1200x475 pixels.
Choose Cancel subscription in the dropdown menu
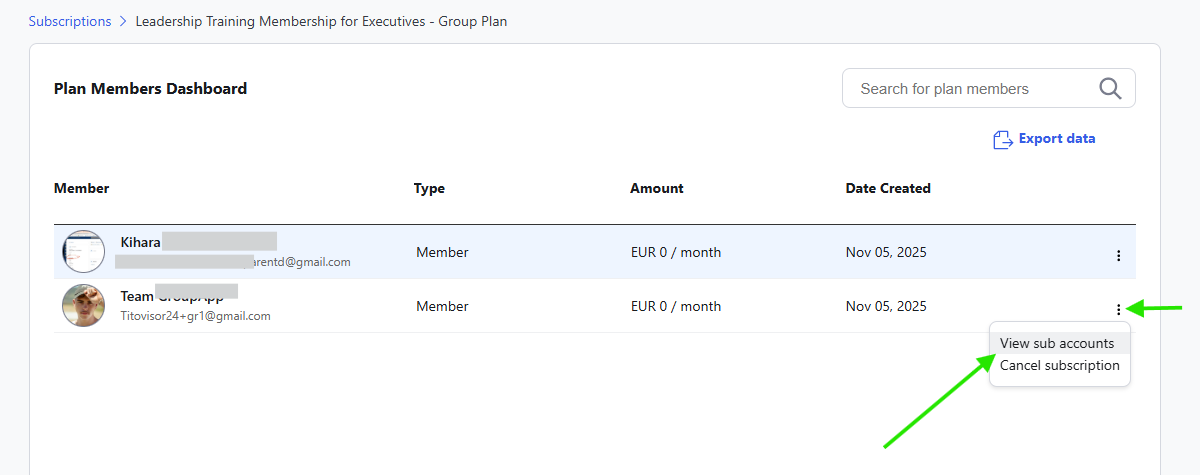click(x=1060, y=365)
